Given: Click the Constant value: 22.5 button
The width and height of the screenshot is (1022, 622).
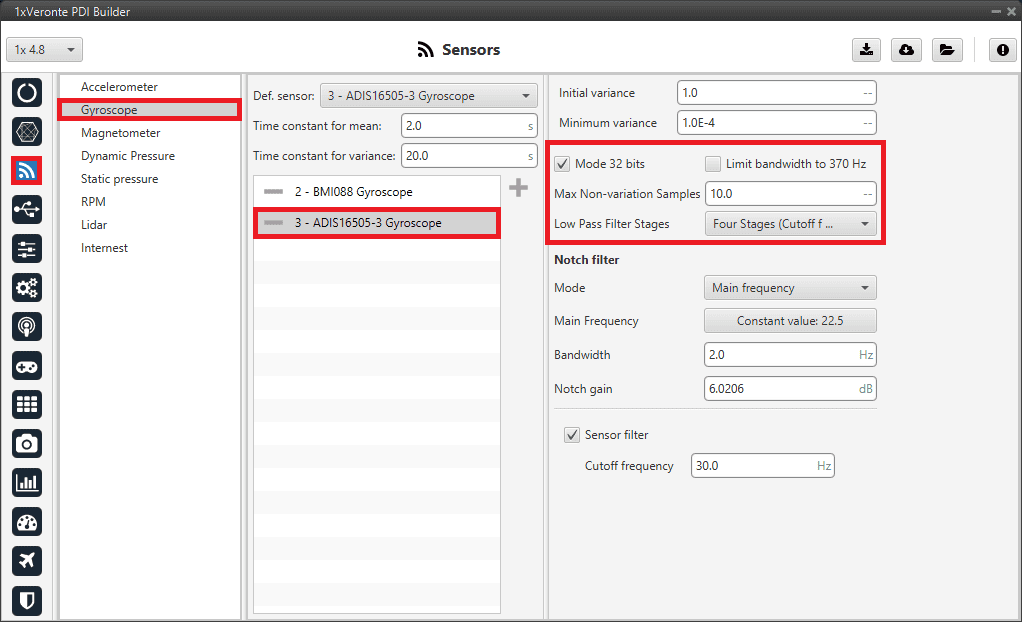Looking at the screenshot, I should click(790, 321).
